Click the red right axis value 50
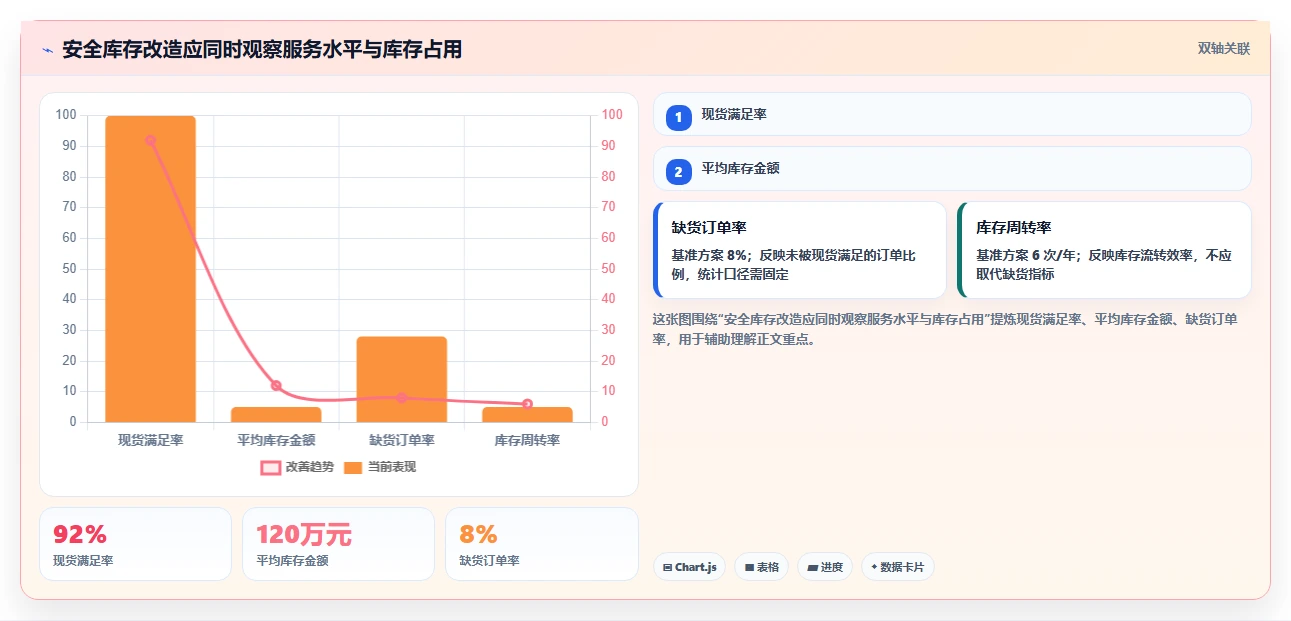 click(x=606, y=269)
